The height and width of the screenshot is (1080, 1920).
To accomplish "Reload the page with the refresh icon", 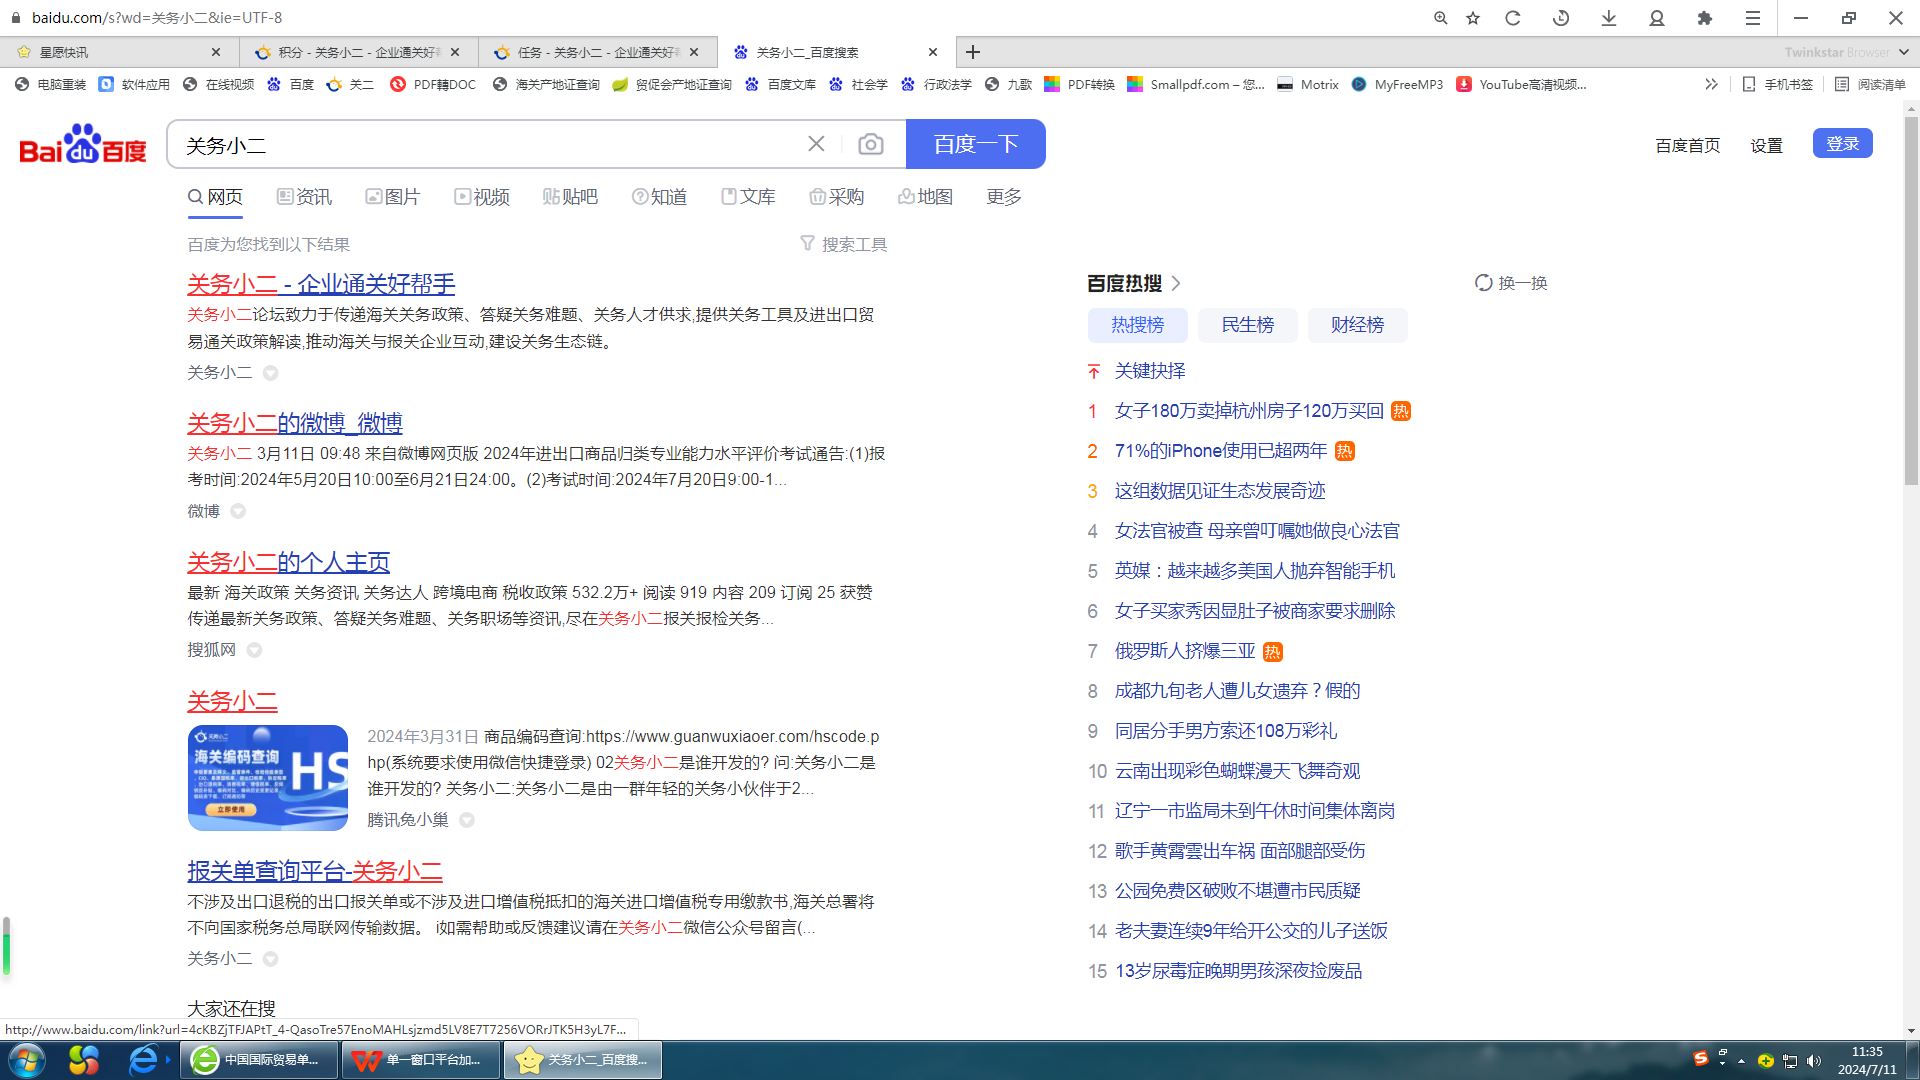I will 1513,18.
